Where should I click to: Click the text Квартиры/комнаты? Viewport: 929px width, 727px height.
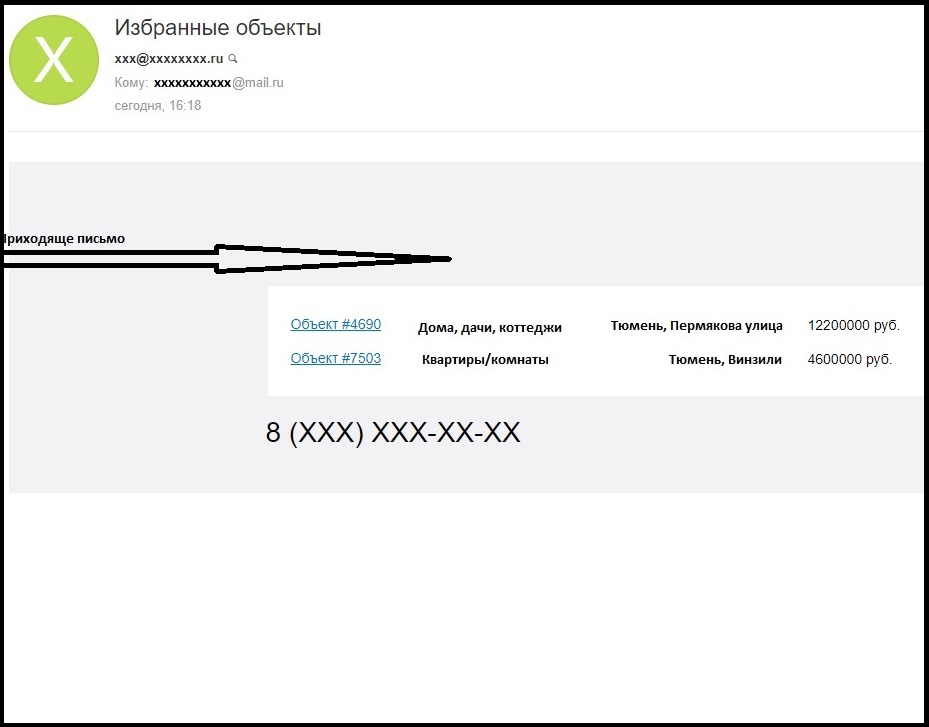click(x=485, y=360)
